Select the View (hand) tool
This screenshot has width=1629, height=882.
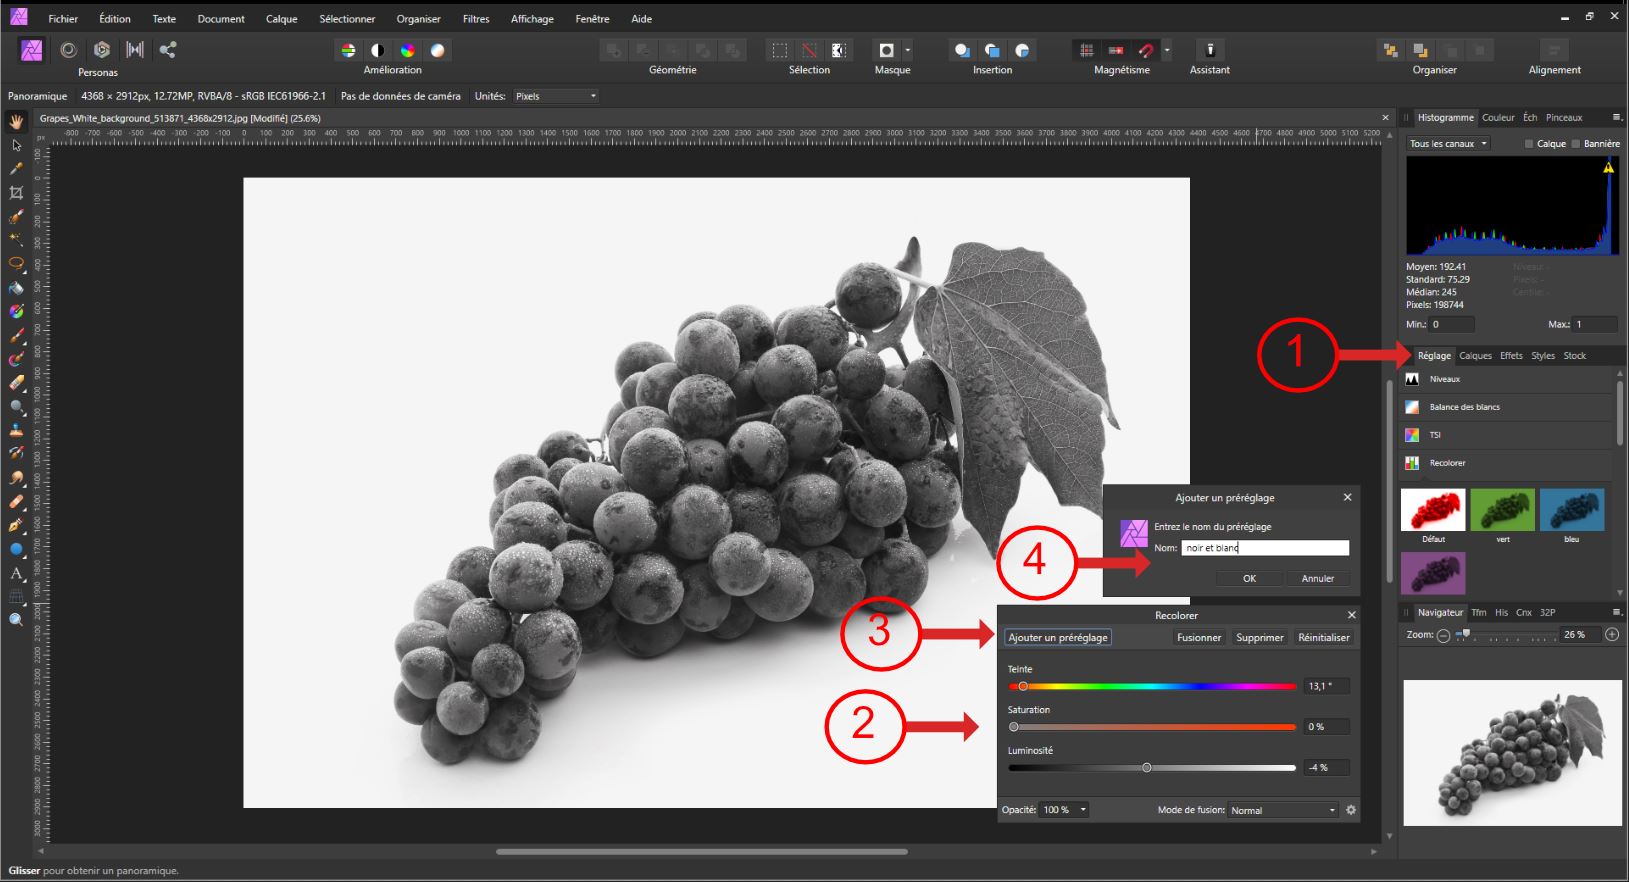16,122
